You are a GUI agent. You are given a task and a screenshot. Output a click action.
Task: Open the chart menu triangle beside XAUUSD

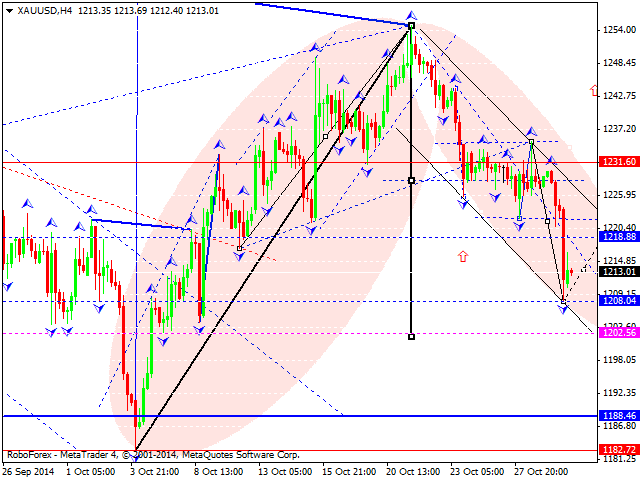(9, 11)
